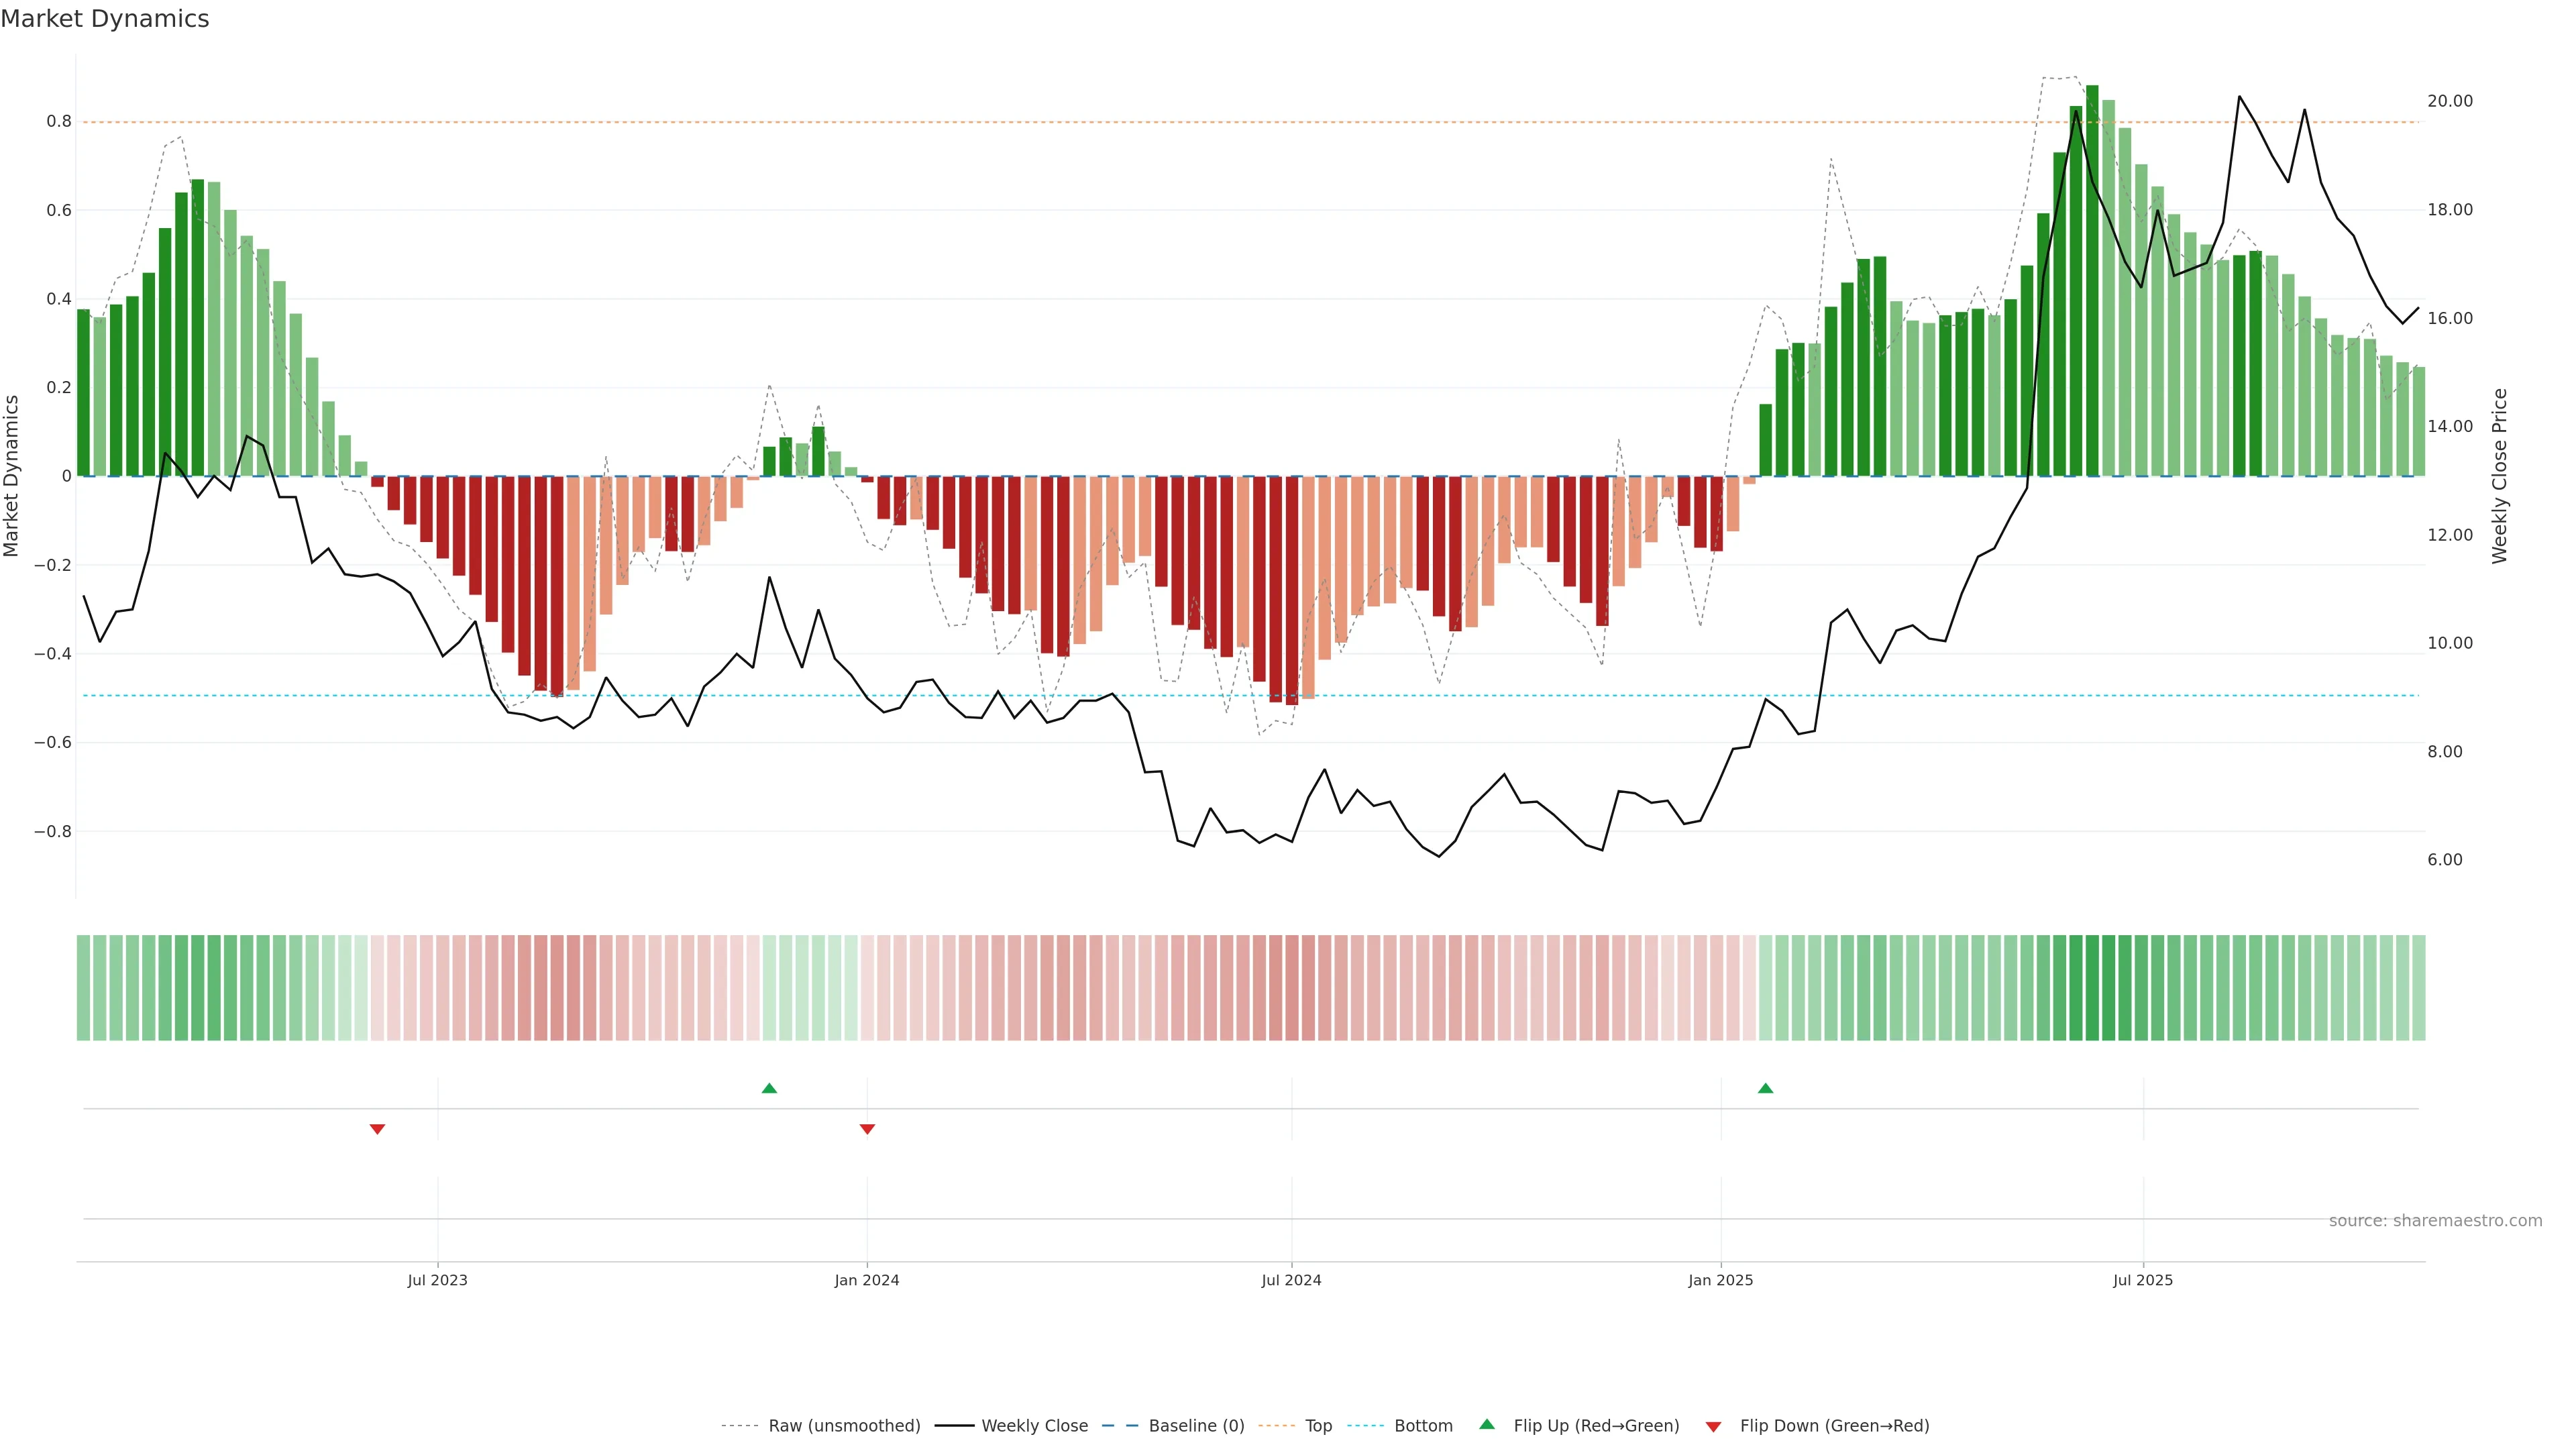This screenshot has height=1449, width=2576.
Task: Click the green flip-up marker before Jan 2024
Action: tap(769, 1088)
